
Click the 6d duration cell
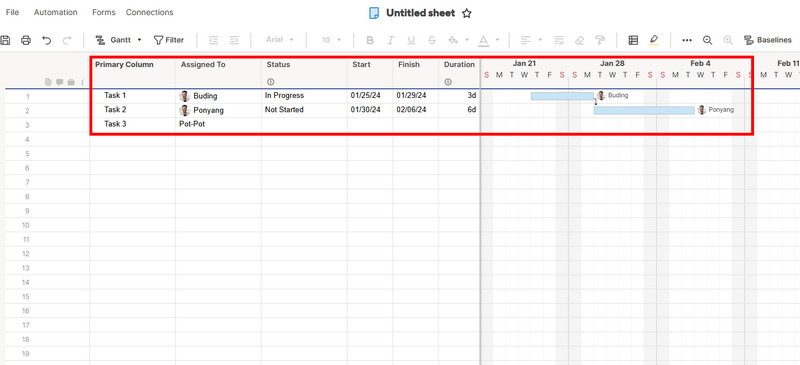point(459,110)
